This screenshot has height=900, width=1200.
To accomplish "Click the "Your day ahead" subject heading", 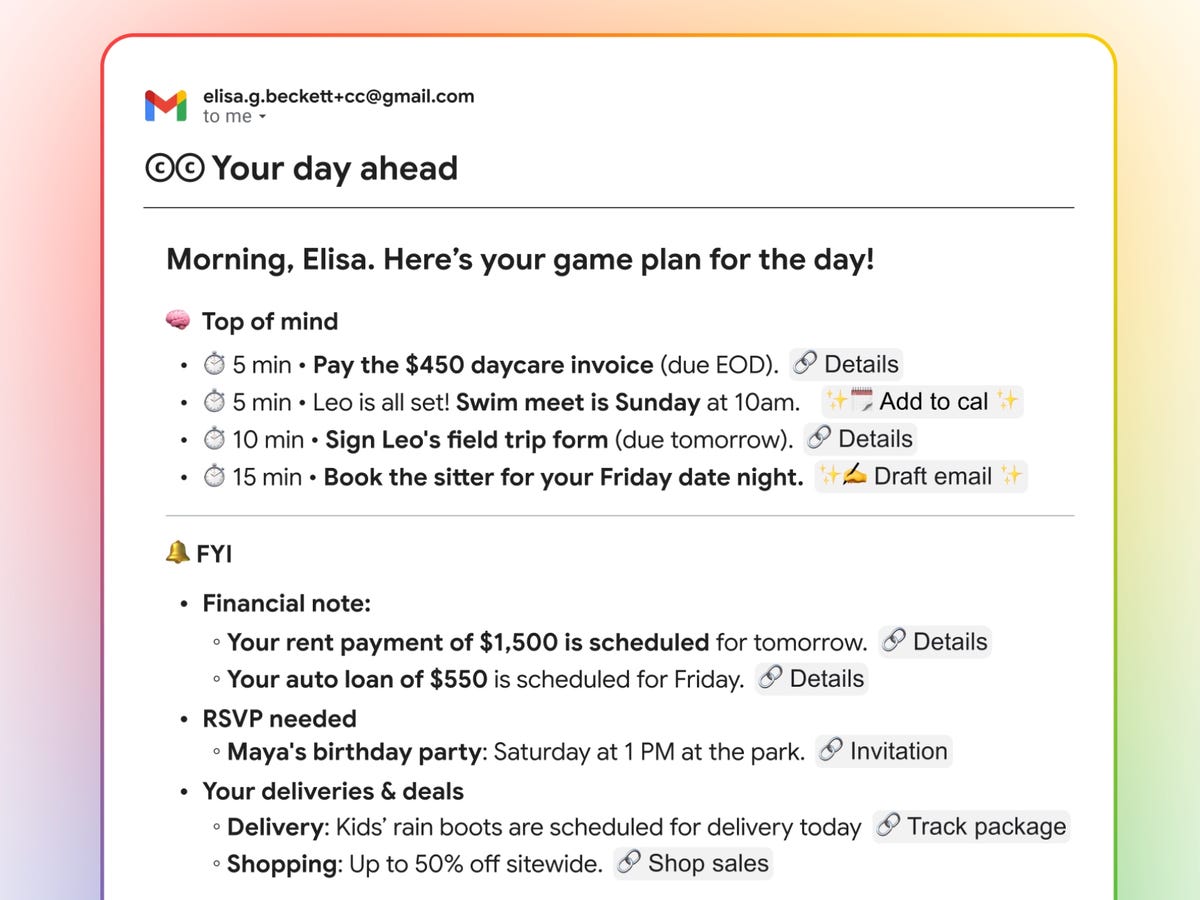I will pyautogui.click(x=334, y=168).
